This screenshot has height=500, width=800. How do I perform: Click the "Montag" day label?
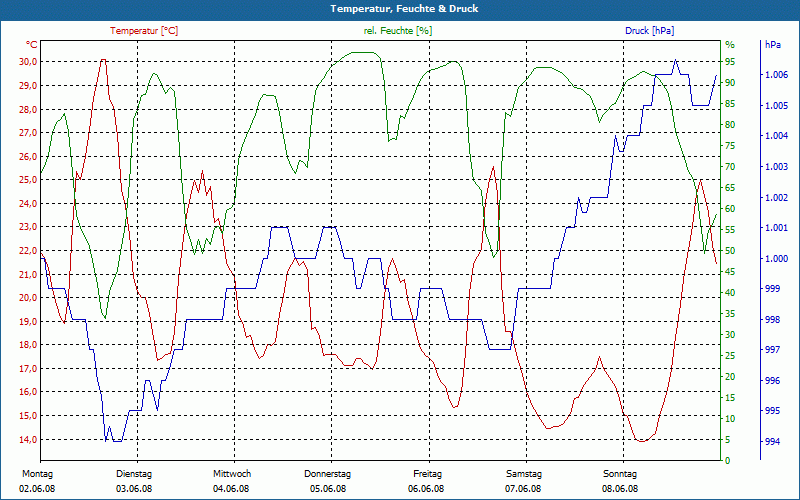click(37, 474)
